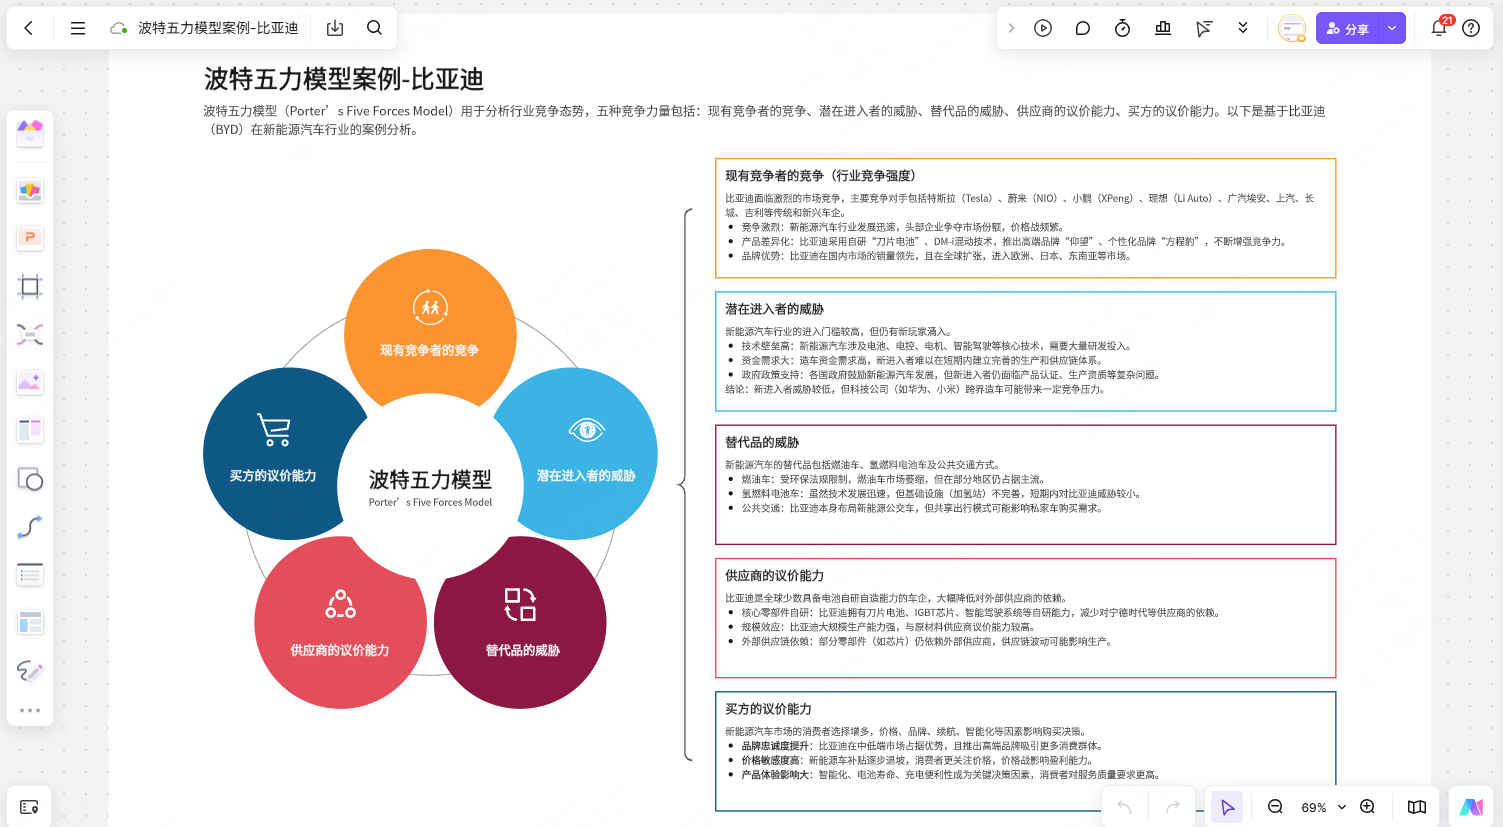Viewport: 1503px width, 827px height.
Task: Click the redo arrow
Action: [x=1172, y=807]
